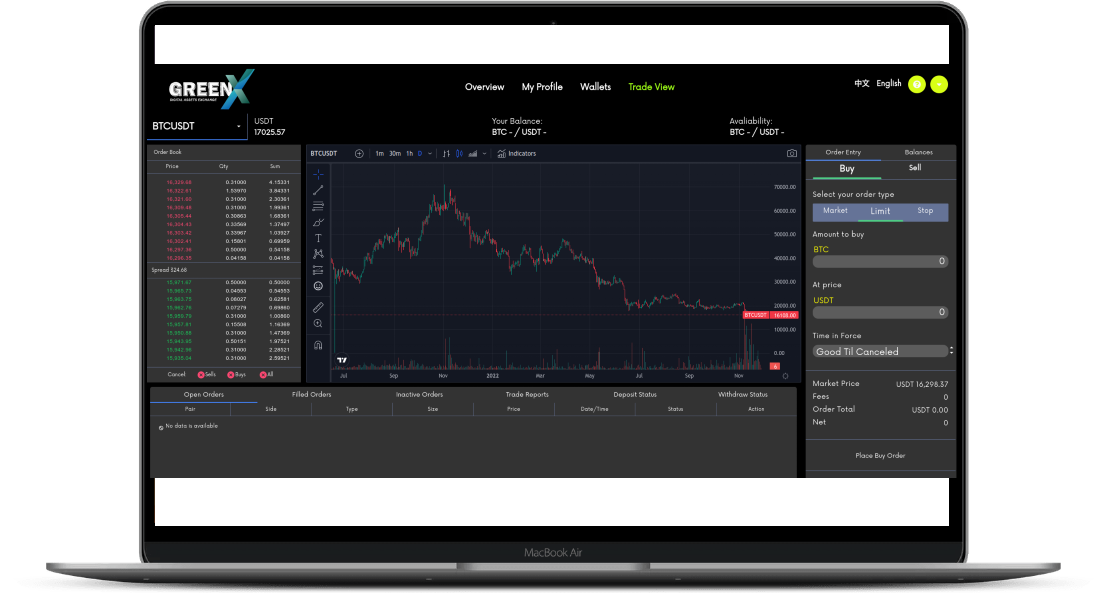Open the chart patterns tool
Image resolution: width=1107 pixels, height=593 pixels.
click(x=318, y=254)
